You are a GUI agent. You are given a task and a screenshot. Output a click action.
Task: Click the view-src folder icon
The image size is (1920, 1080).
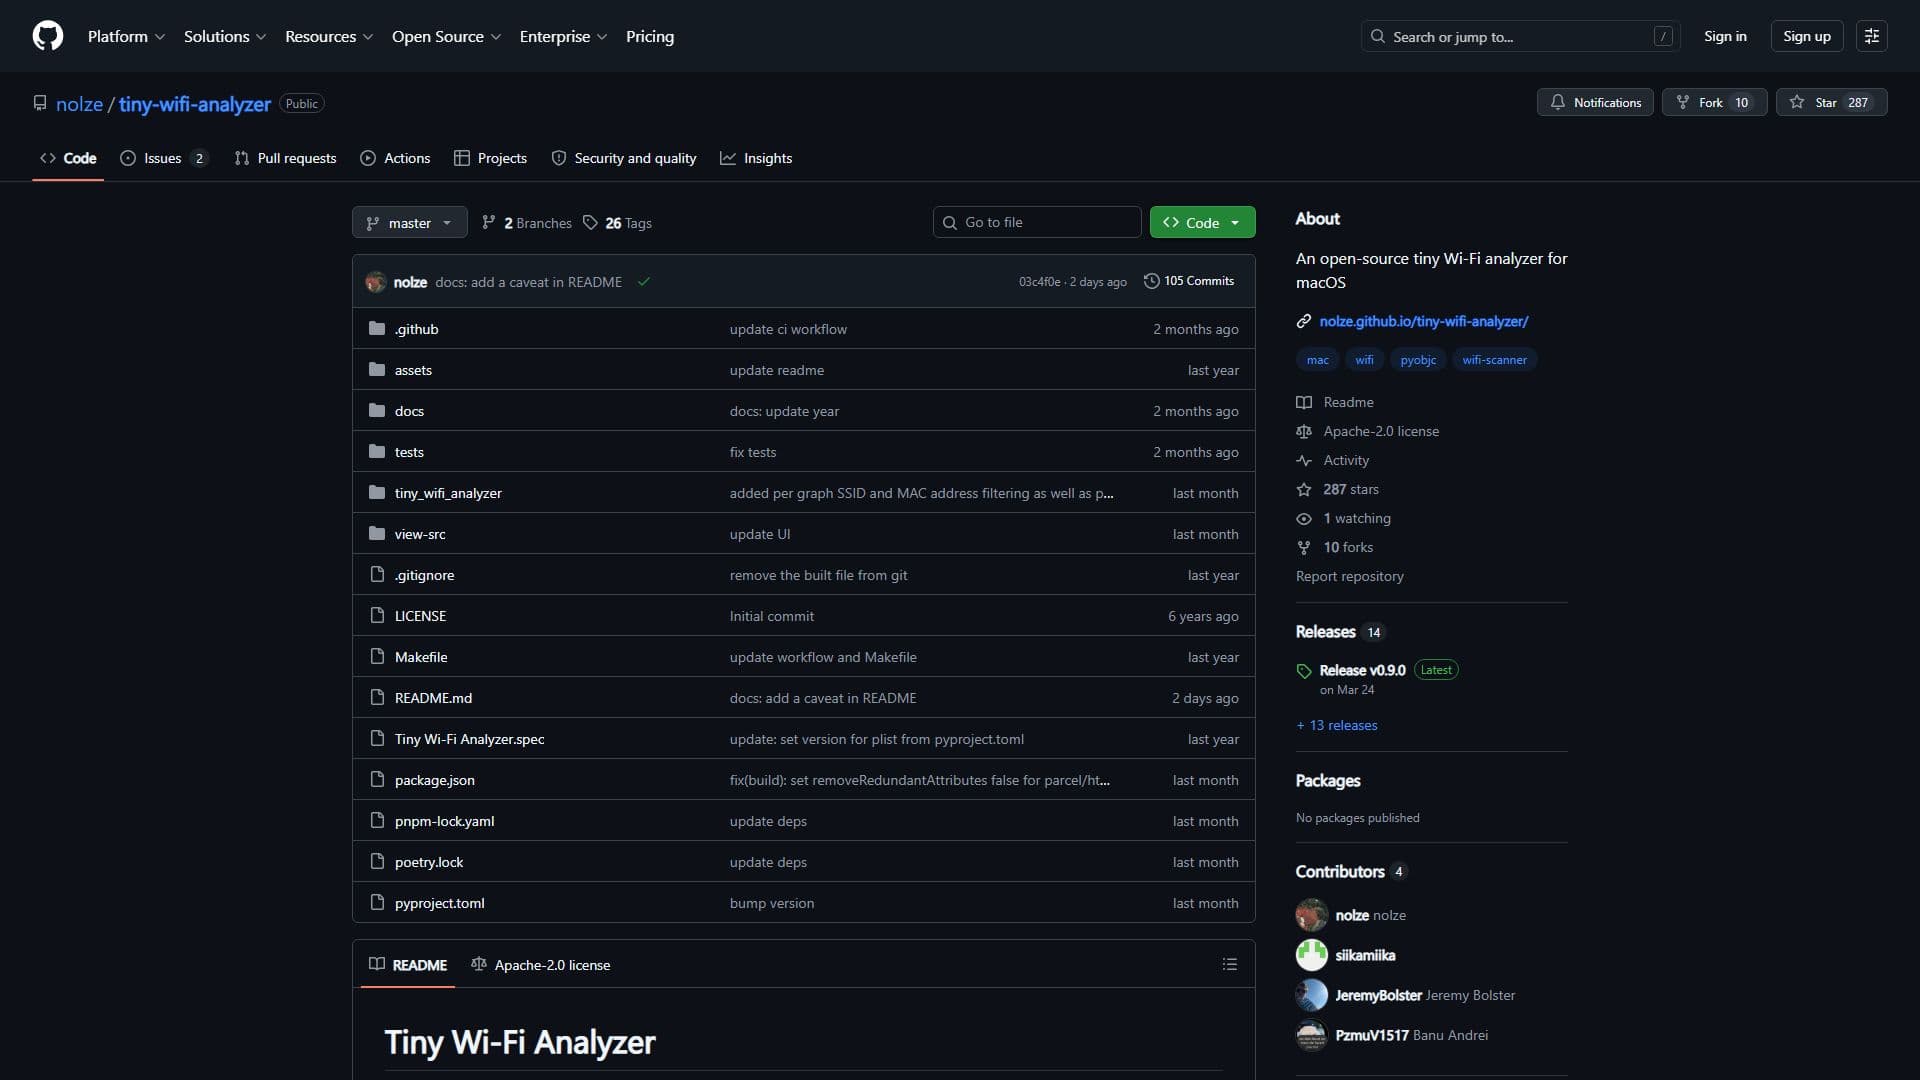pyautogui.click(x=377, y=534)
